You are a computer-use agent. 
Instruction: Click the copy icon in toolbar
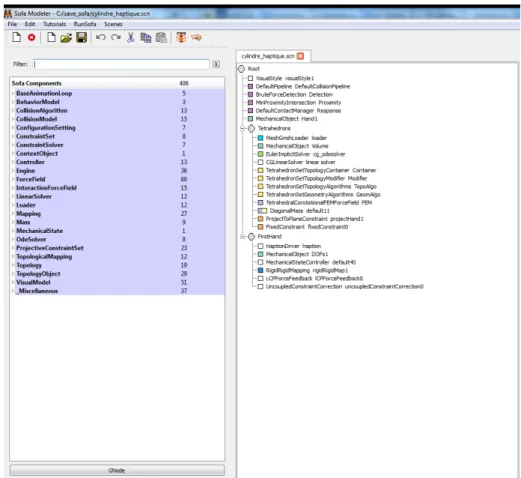pos(146,38)
